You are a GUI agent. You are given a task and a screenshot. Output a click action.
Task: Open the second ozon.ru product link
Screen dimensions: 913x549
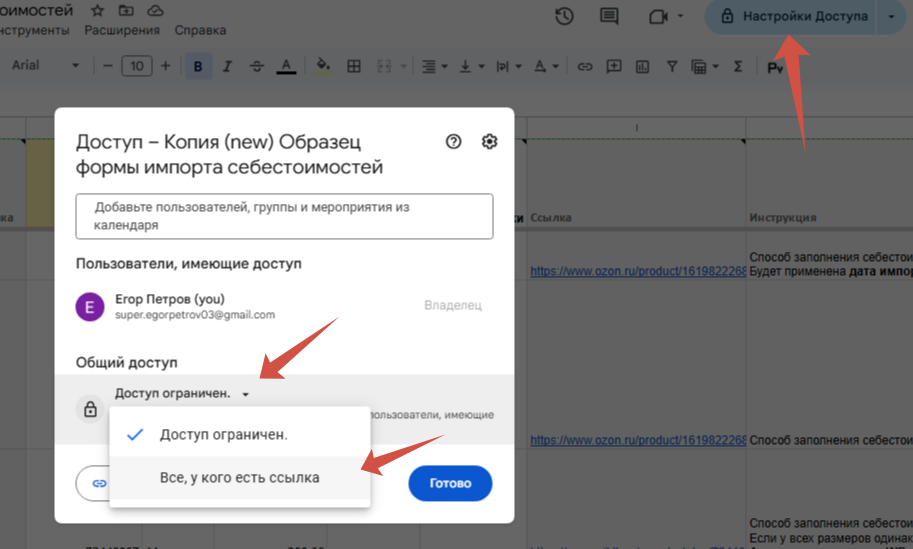pos(638,441)
